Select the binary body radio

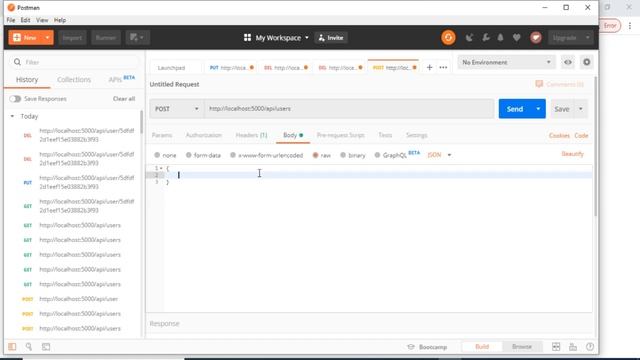click(x=343, y=155)
